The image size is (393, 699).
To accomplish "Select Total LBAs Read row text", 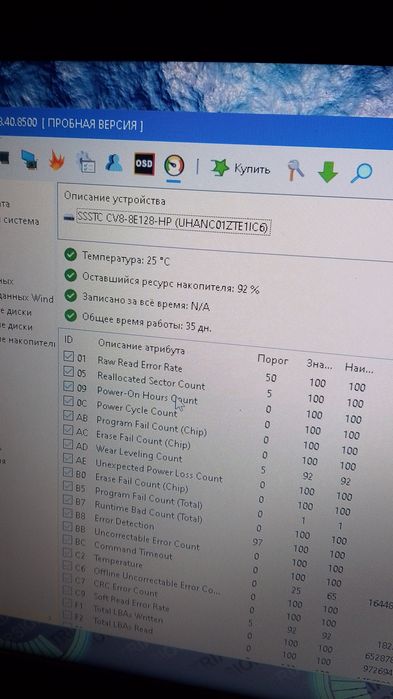I will point(123,625).
